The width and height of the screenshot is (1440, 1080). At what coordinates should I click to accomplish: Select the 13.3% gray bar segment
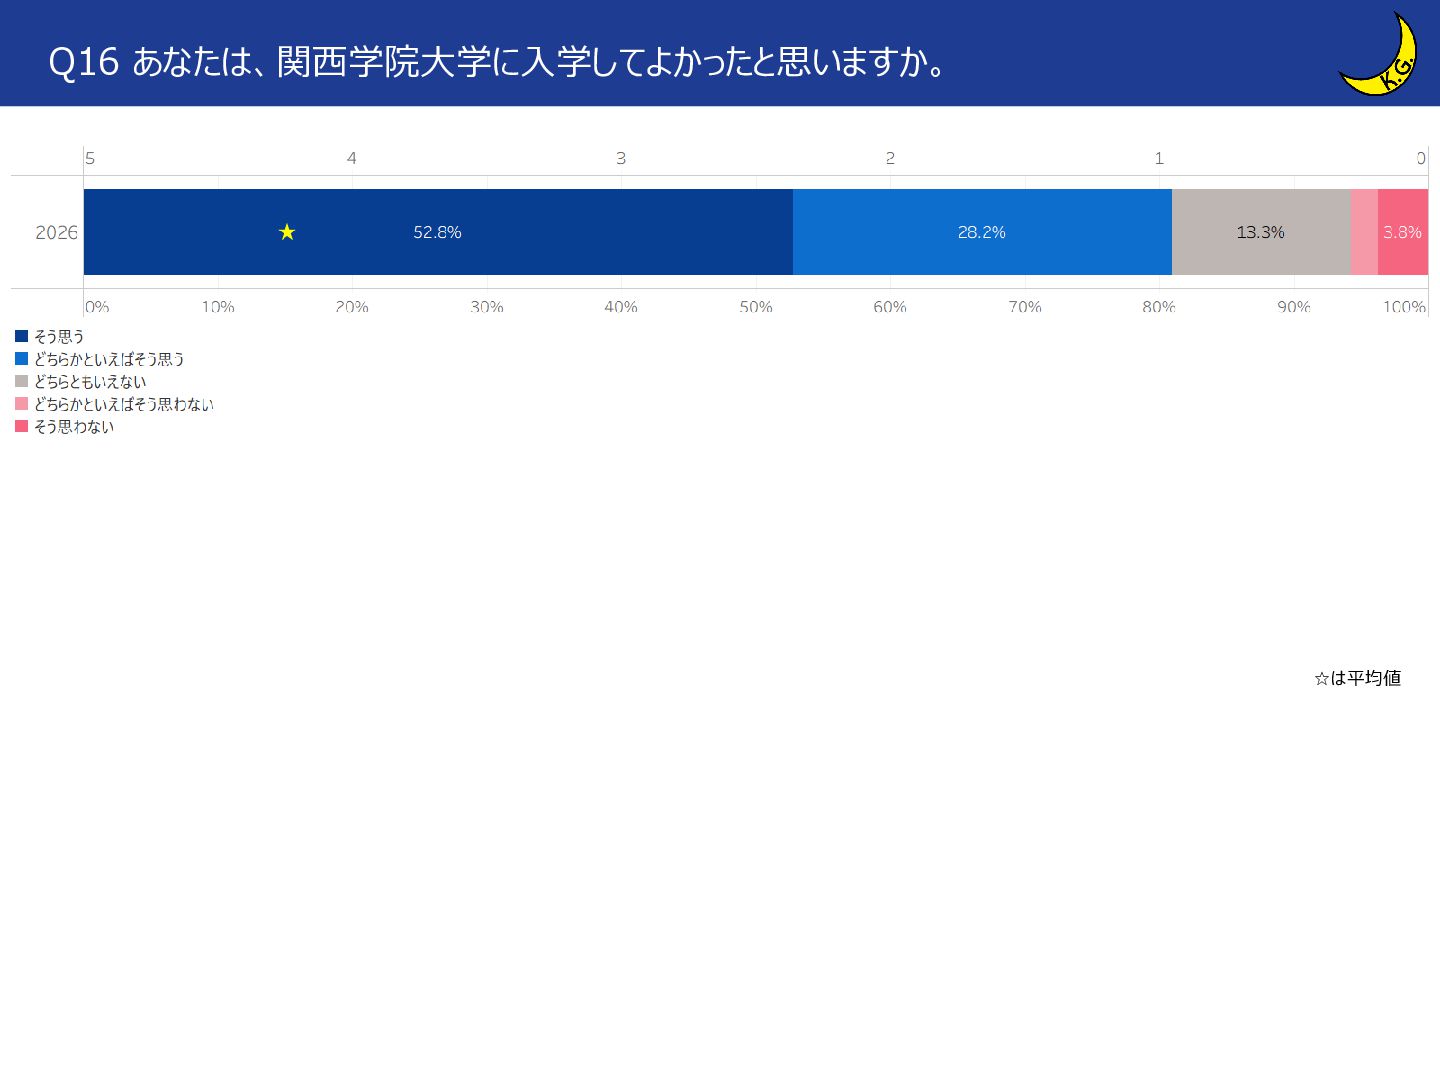click(1261, 232)
